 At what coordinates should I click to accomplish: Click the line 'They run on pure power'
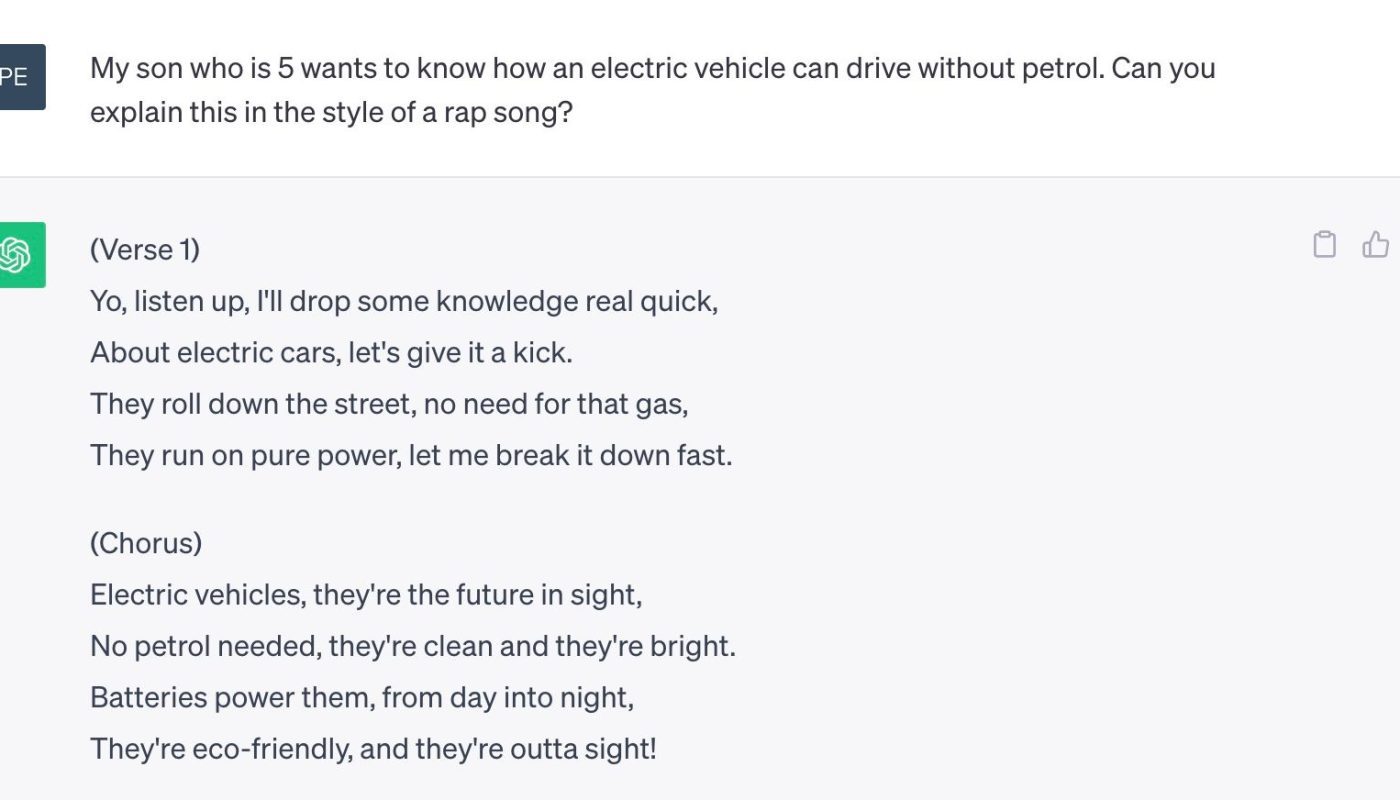[x=411, y=456]
